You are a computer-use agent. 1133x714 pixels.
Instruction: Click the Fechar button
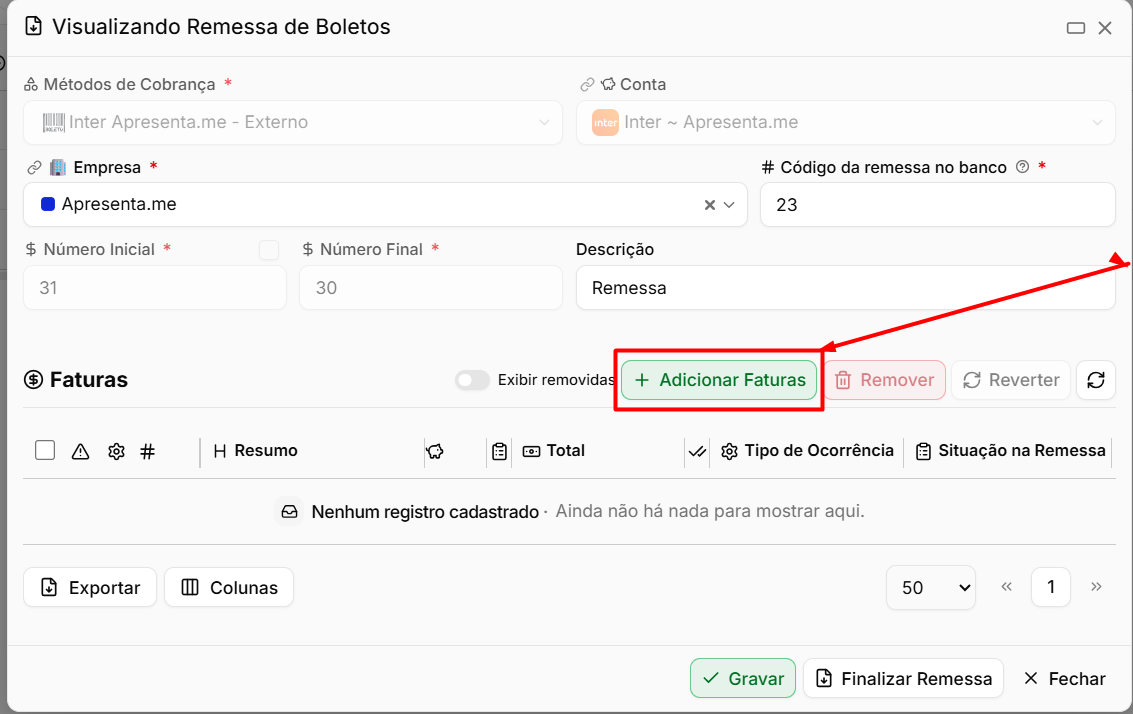[x=1064, y=679]
